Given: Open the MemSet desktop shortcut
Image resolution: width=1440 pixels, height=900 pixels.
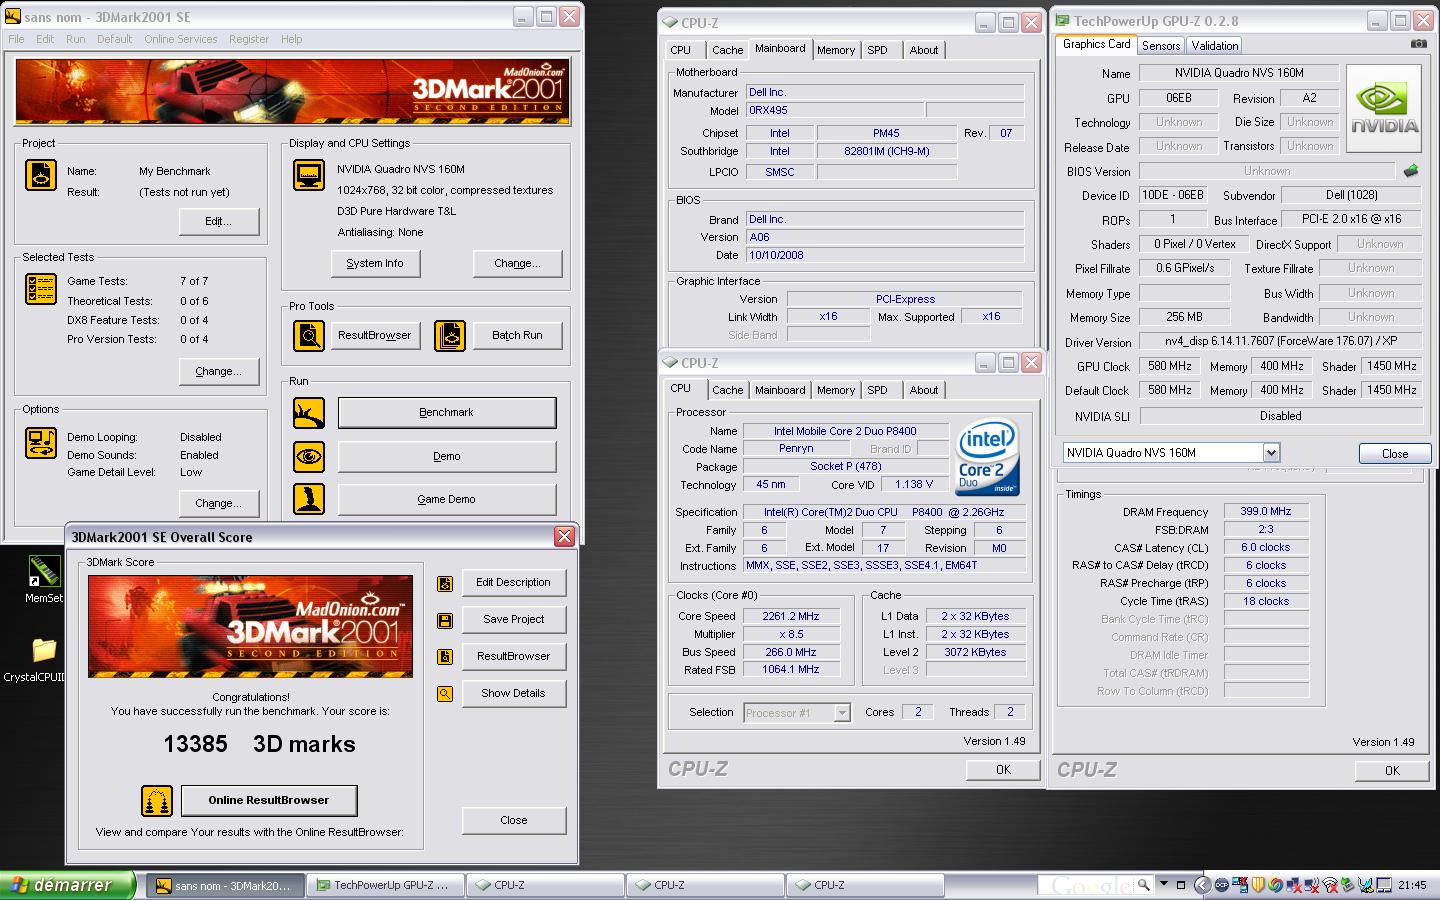Looking at the screenshot, I should [x=43, y=580].
